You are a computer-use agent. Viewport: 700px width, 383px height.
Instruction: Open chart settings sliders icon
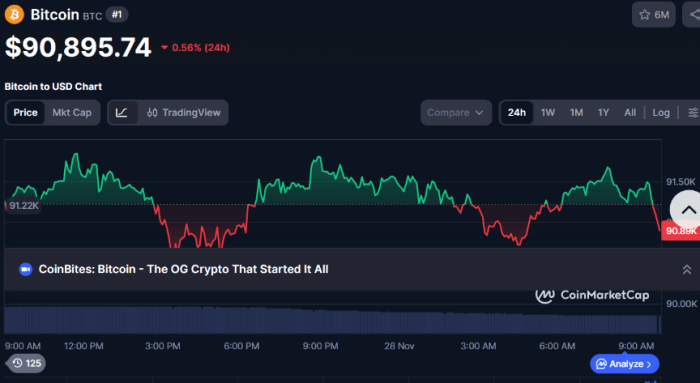click(x=692, y=112)
